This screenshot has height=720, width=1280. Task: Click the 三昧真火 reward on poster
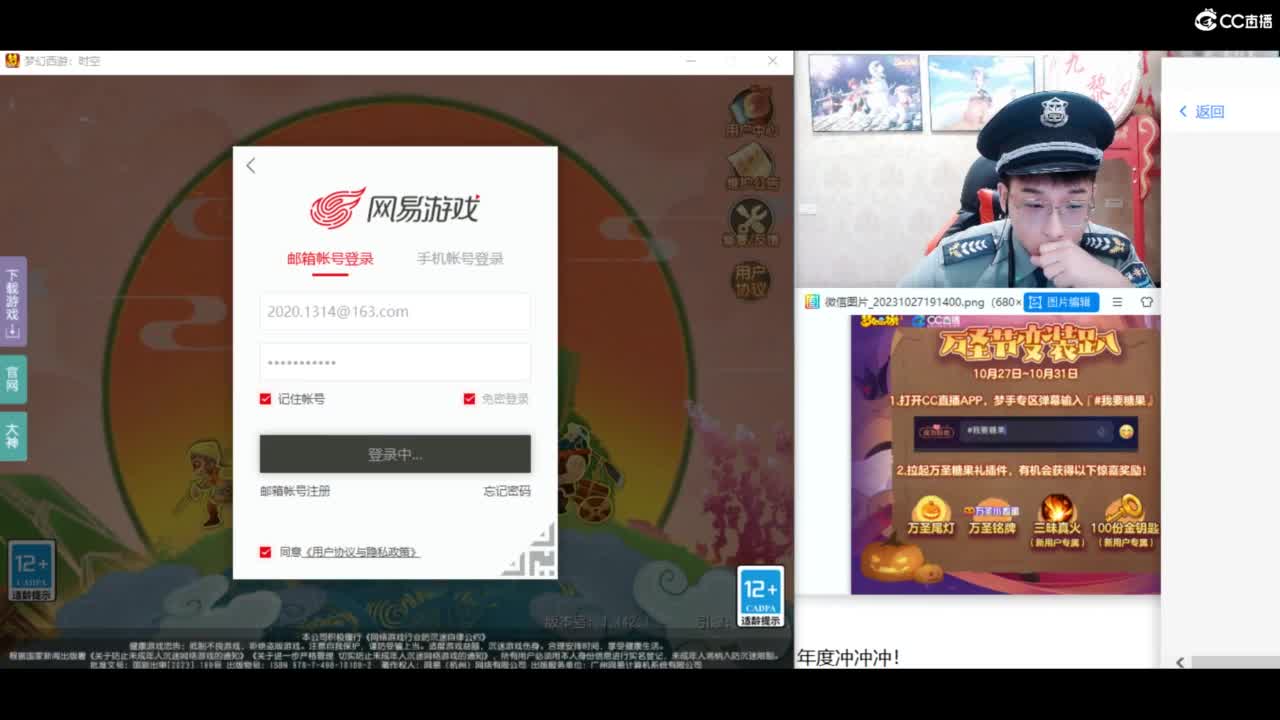1057,520
